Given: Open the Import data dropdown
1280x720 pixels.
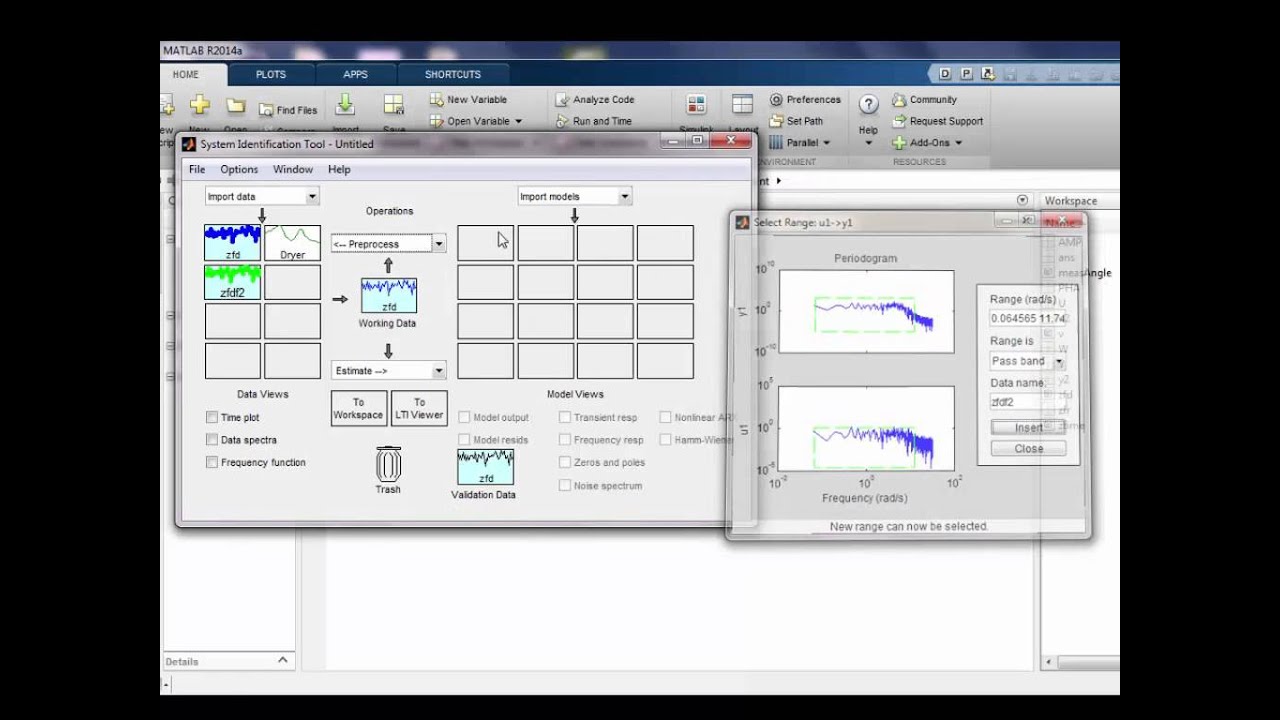Looking at the screenshot, I should click(262, 197).
